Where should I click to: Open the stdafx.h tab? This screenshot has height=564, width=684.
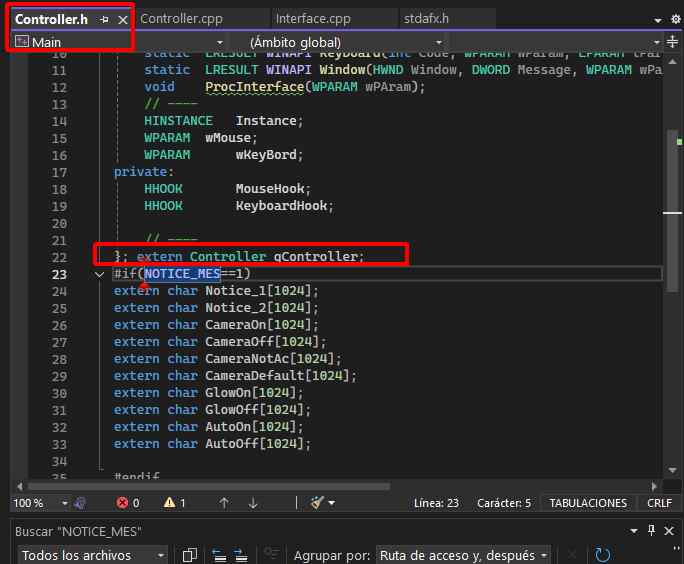tap(426, 19)
